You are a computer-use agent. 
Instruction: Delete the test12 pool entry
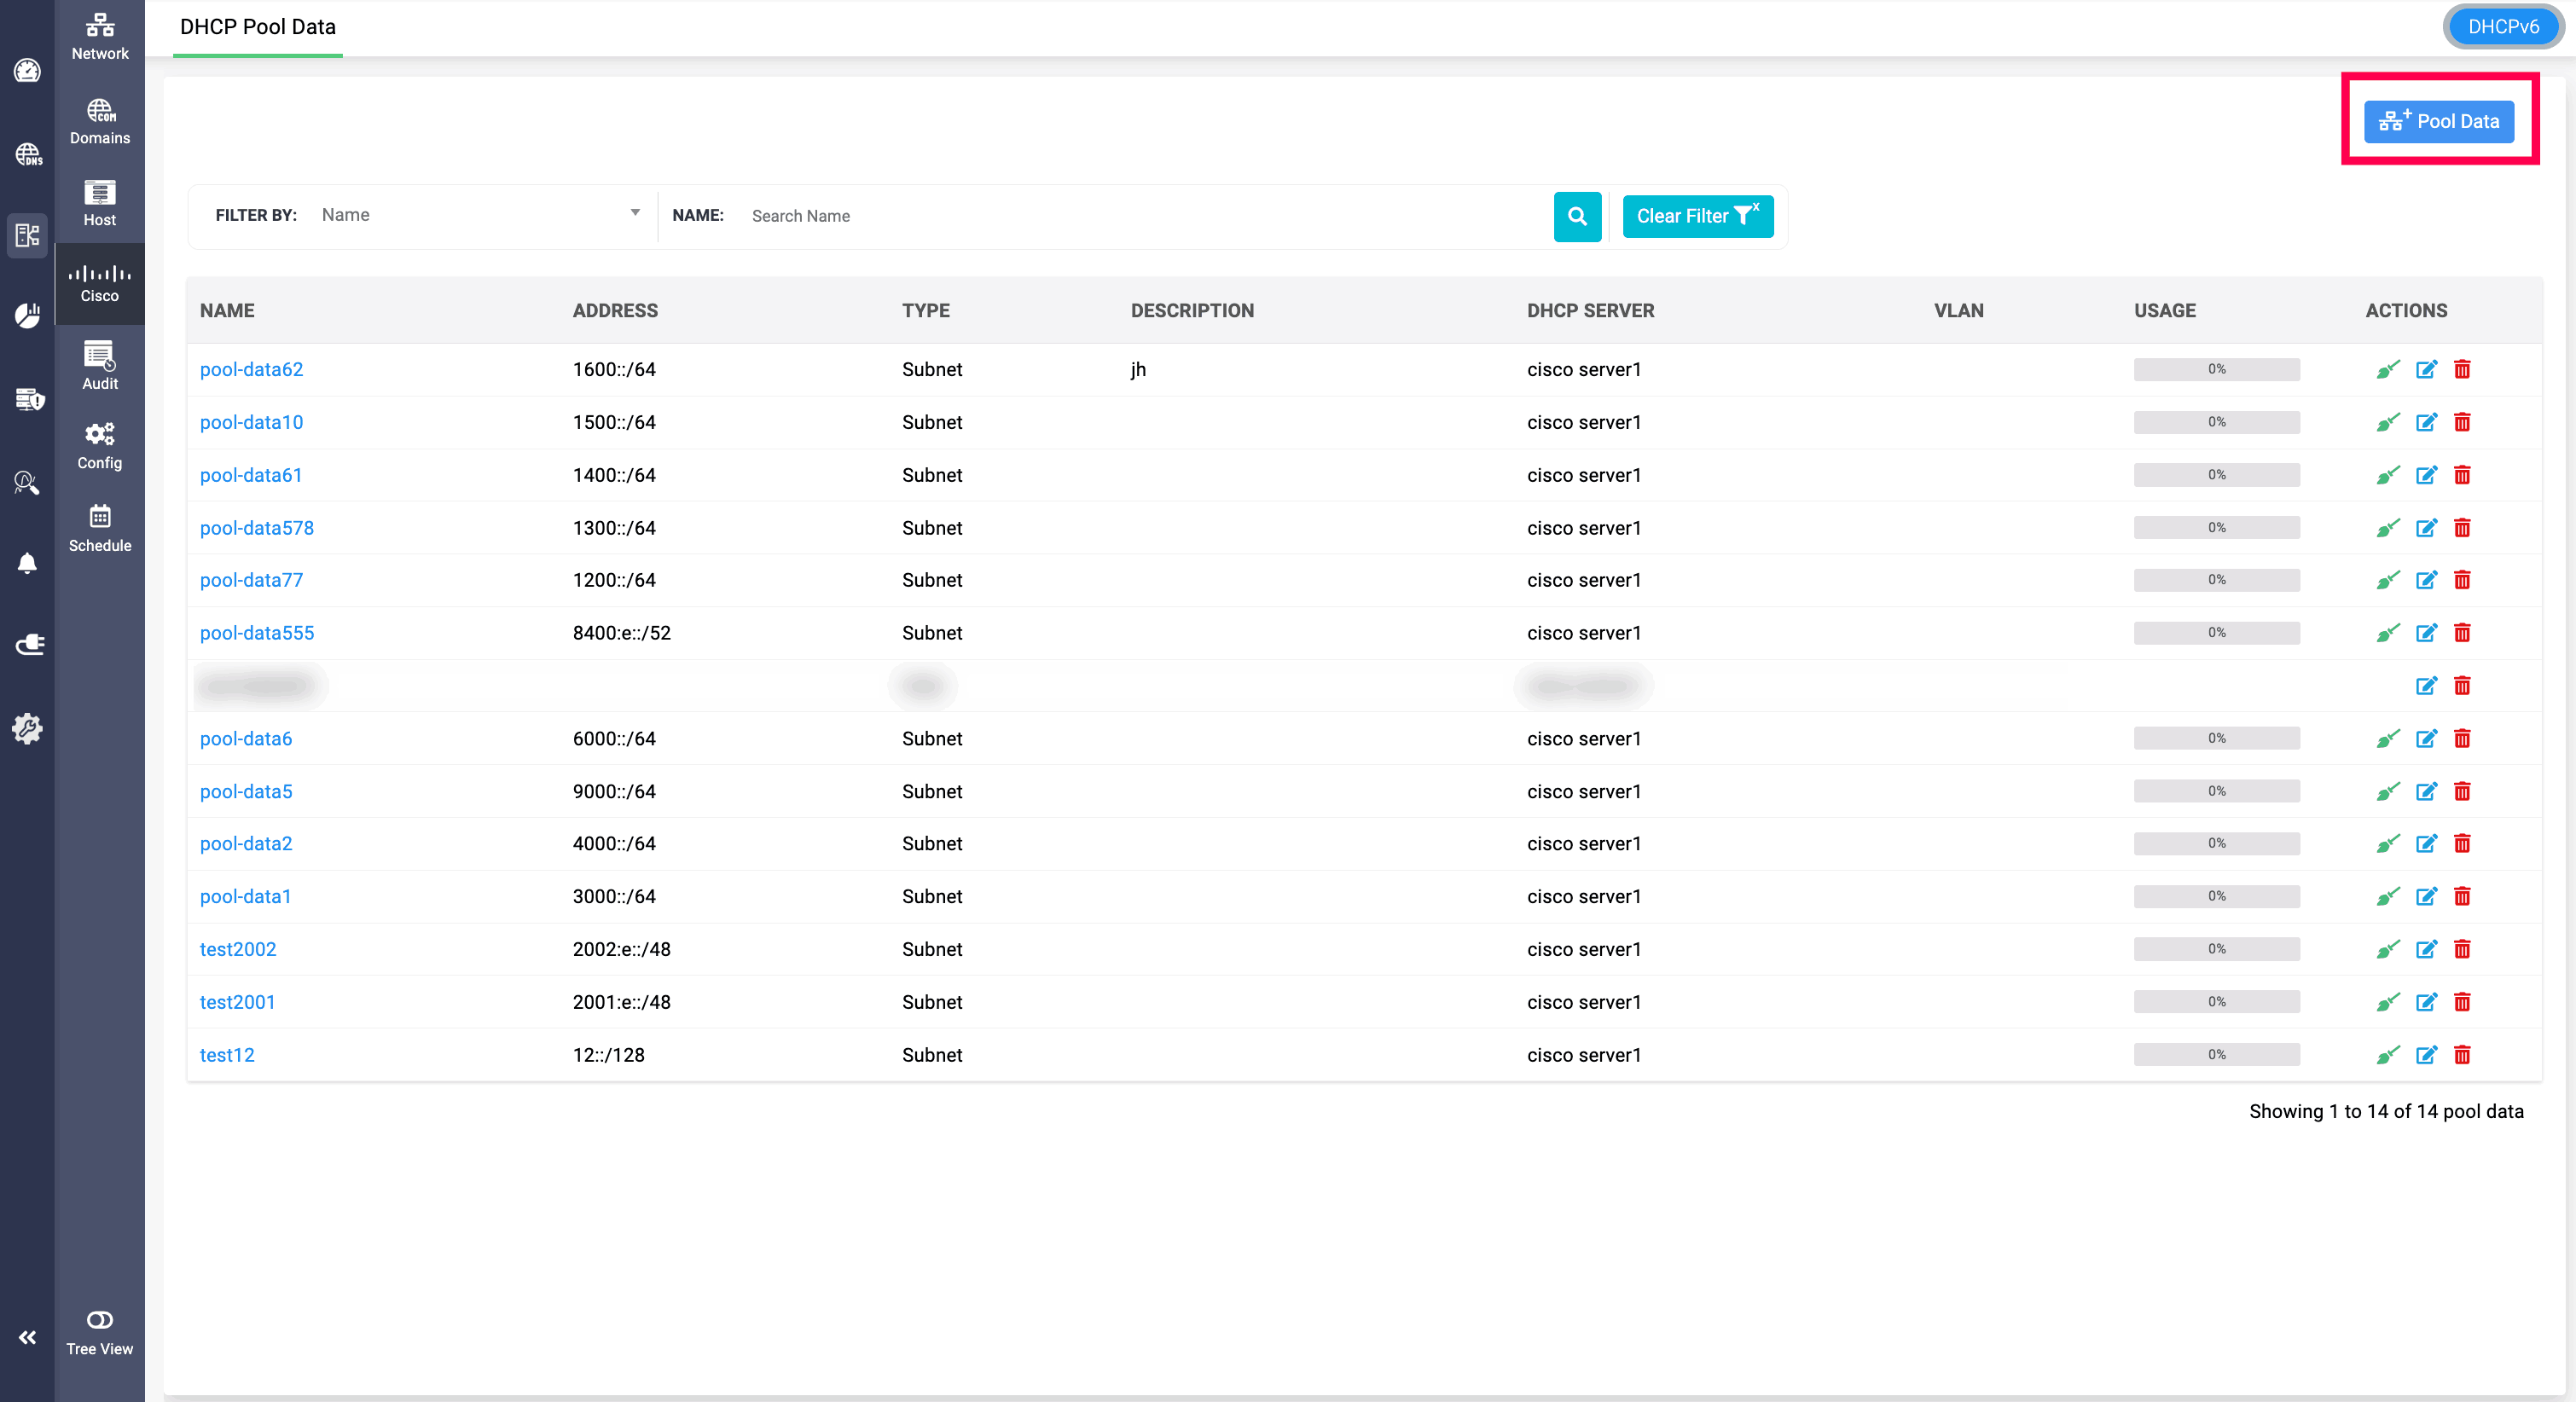coord(2462,1055)
